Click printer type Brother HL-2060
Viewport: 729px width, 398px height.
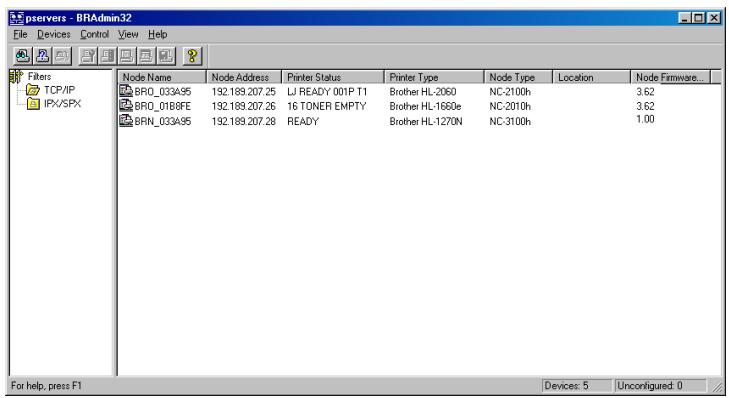423,92
